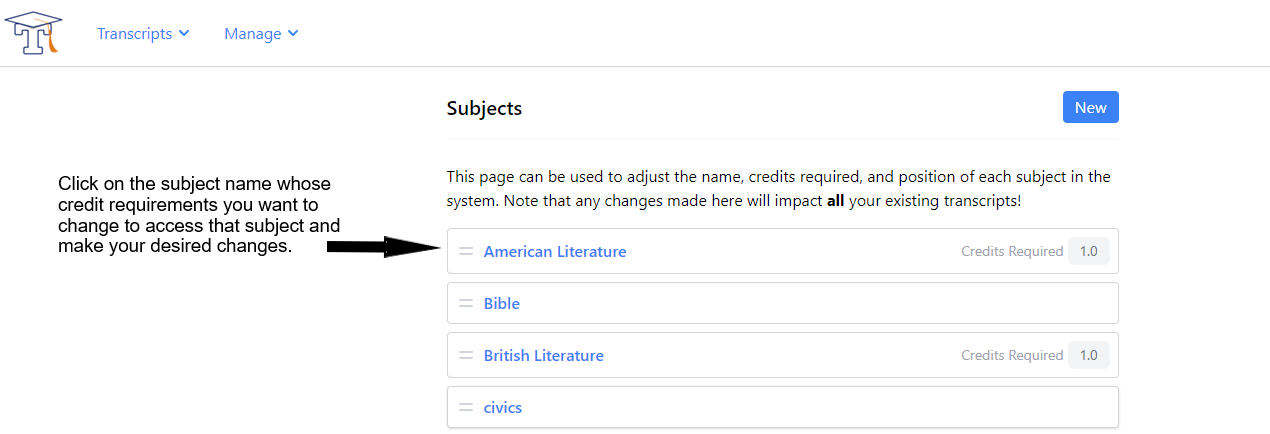Click British Literature's 1.0 credits badge

point(1088,355)
